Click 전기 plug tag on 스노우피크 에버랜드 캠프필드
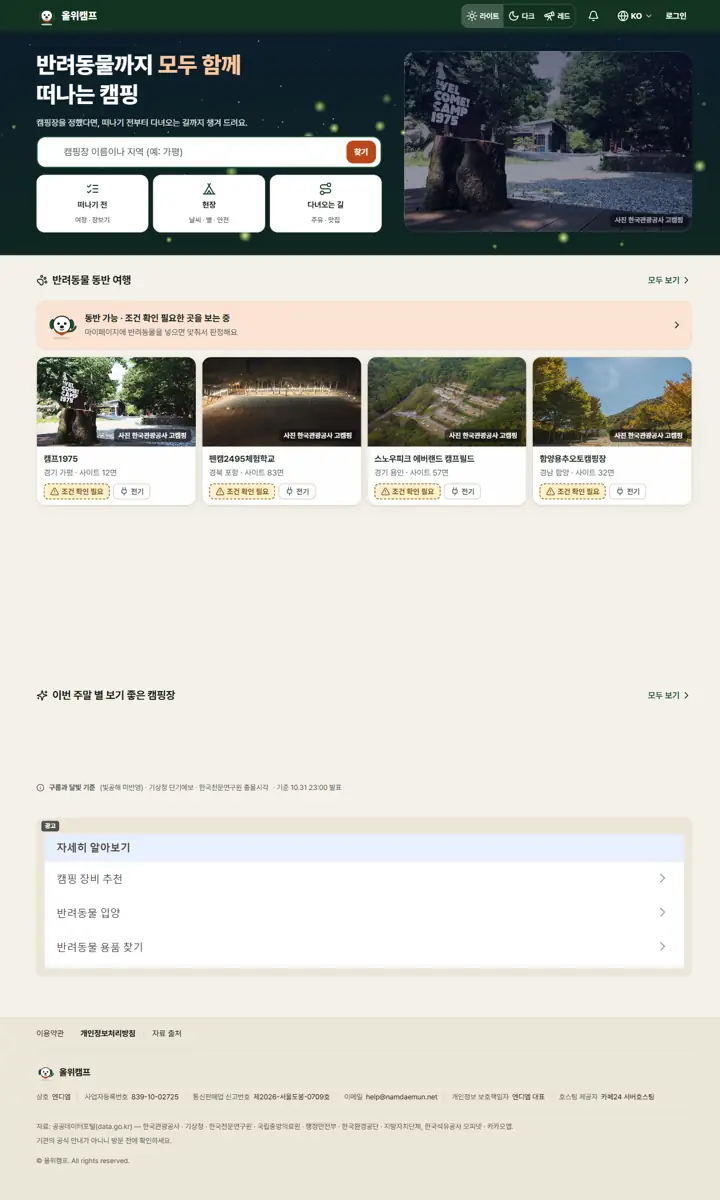 point(462,492)
